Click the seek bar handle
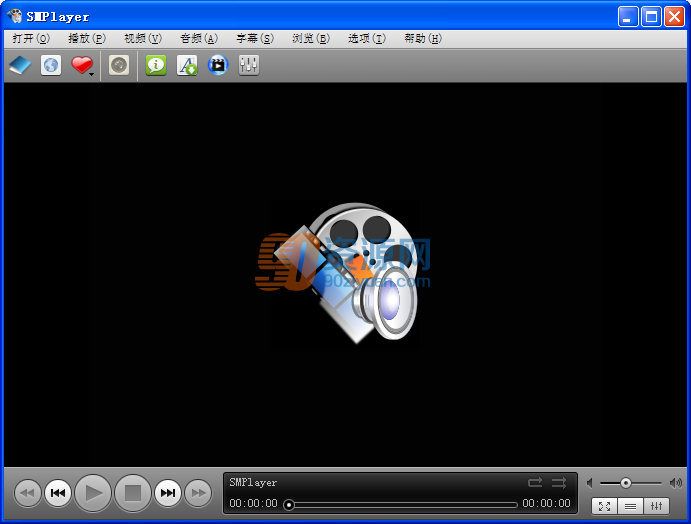 tap(289, 505)
